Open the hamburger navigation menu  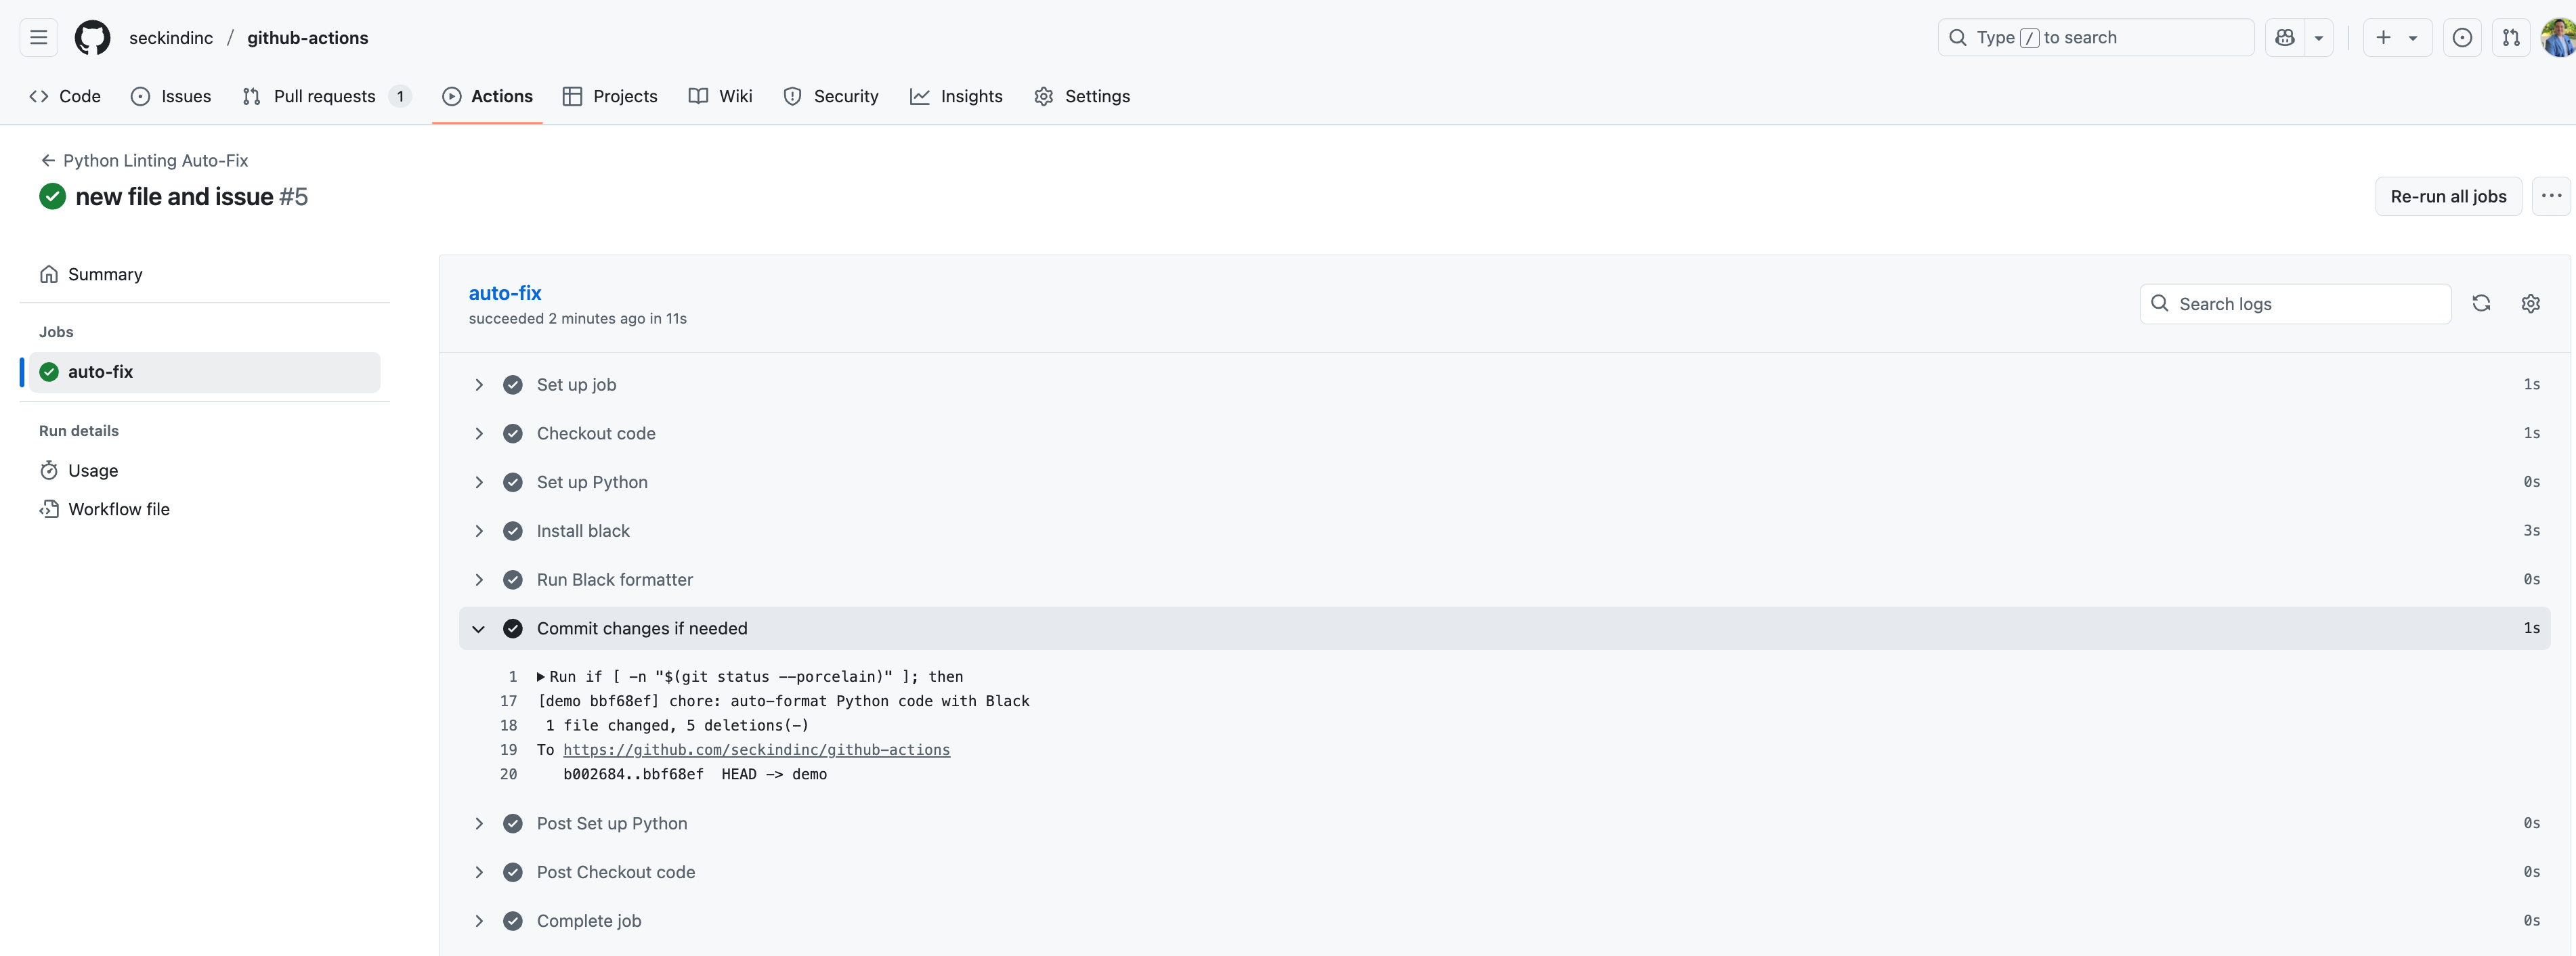[x=38, y=38]
